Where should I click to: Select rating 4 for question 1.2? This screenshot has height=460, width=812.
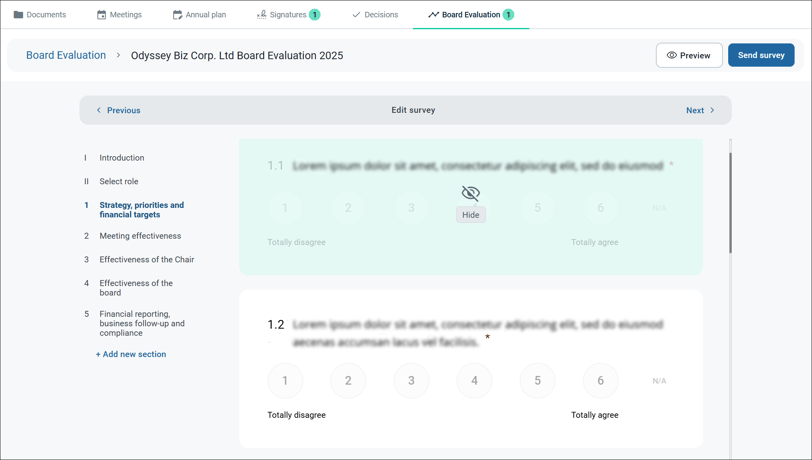[x=474, y=381]
